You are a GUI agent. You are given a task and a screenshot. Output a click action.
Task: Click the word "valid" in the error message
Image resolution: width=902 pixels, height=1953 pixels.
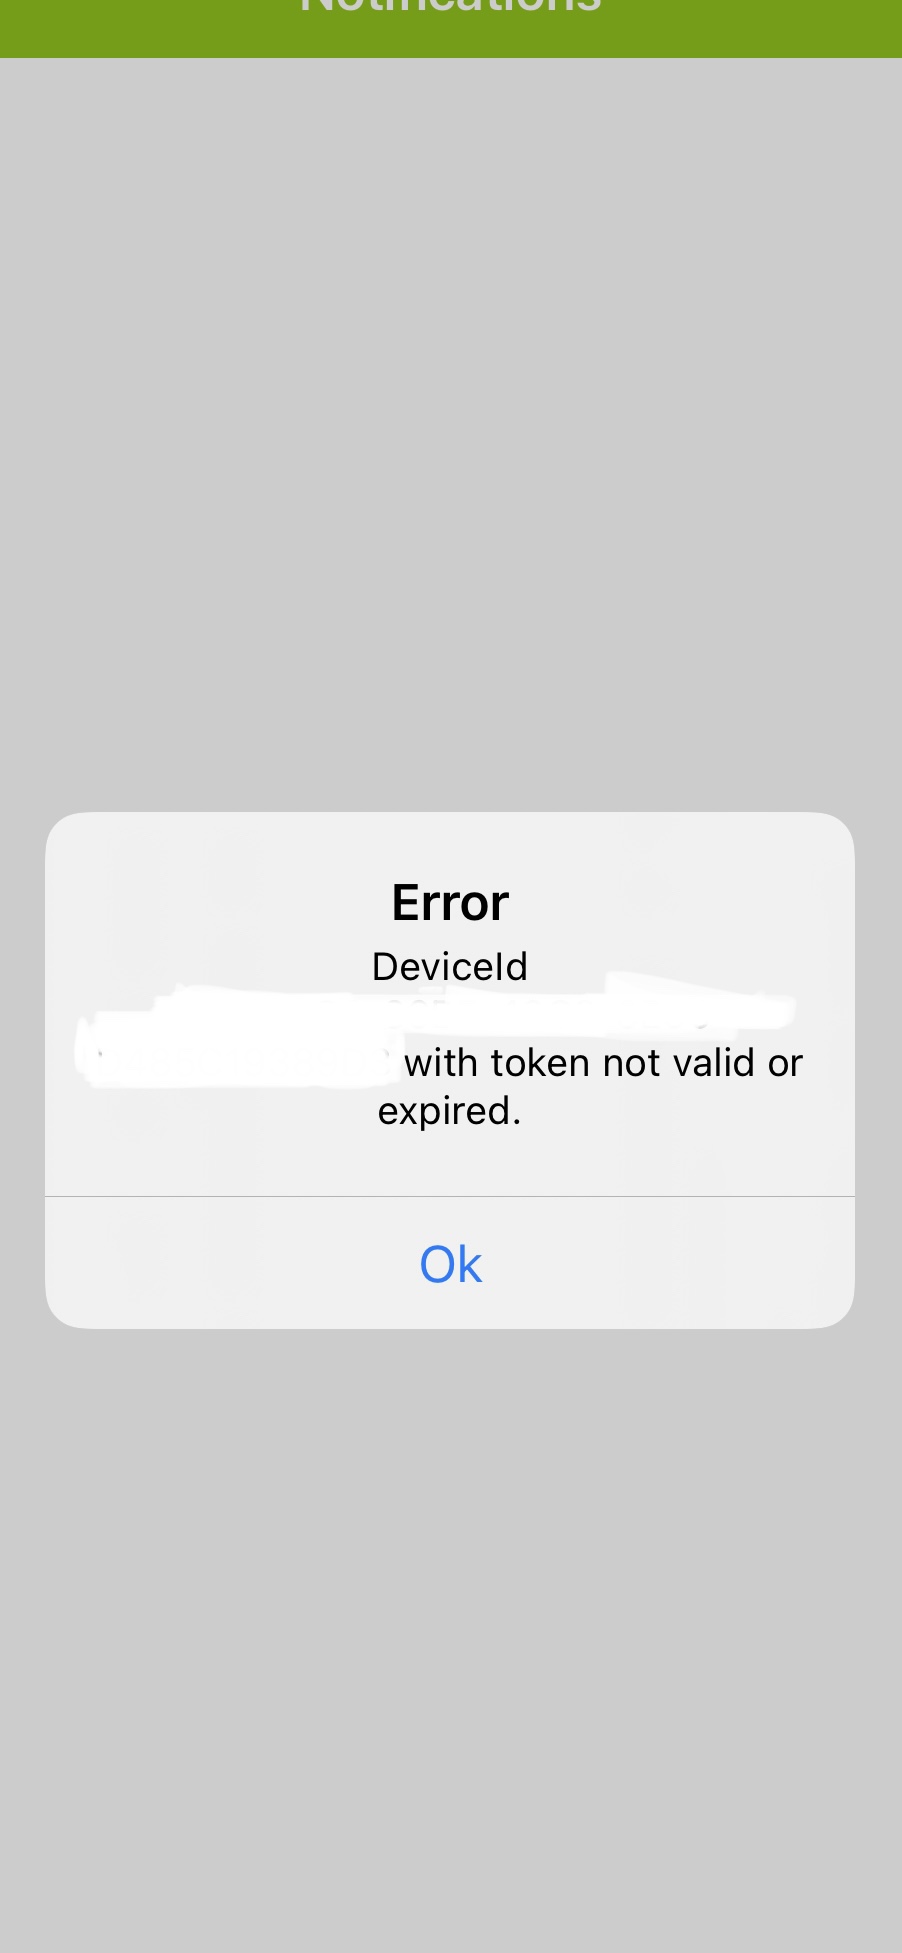pyautogui.click(x=713, y=1062)
